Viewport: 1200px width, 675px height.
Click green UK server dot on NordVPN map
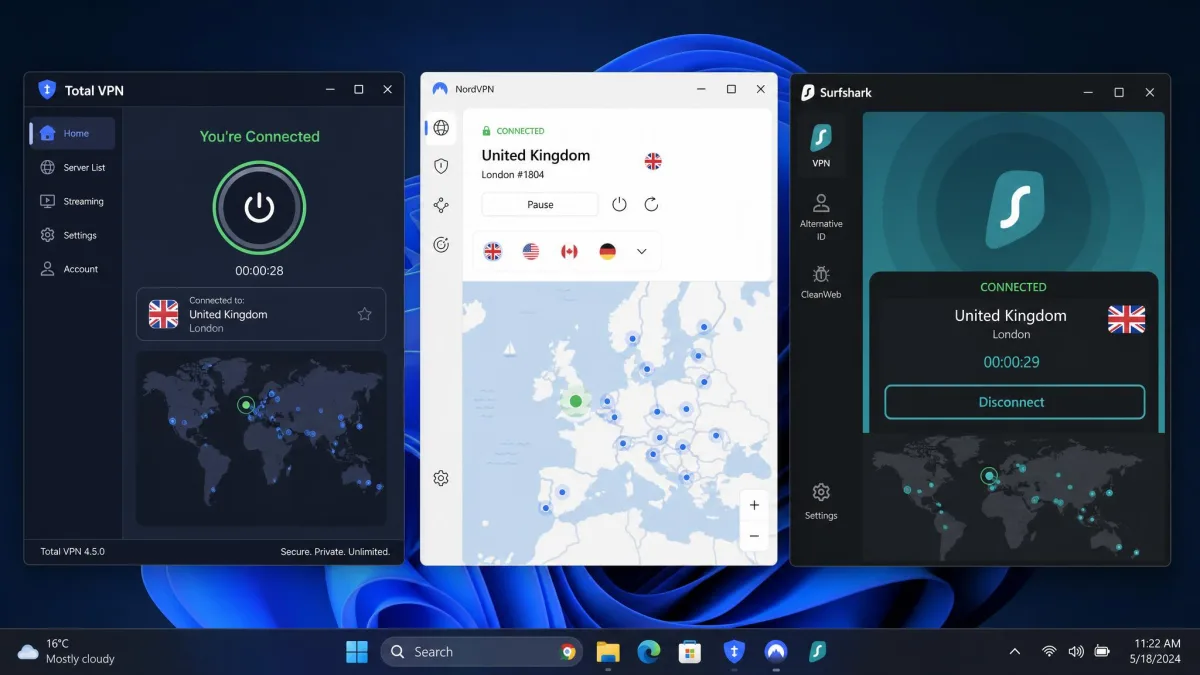(x=576, y=401)
